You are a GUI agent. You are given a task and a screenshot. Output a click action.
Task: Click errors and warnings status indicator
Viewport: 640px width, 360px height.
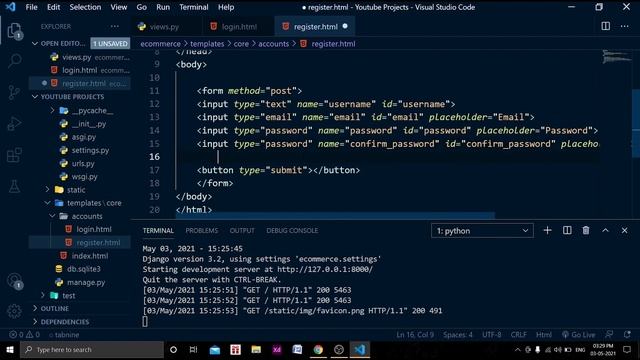coord(24,335)
